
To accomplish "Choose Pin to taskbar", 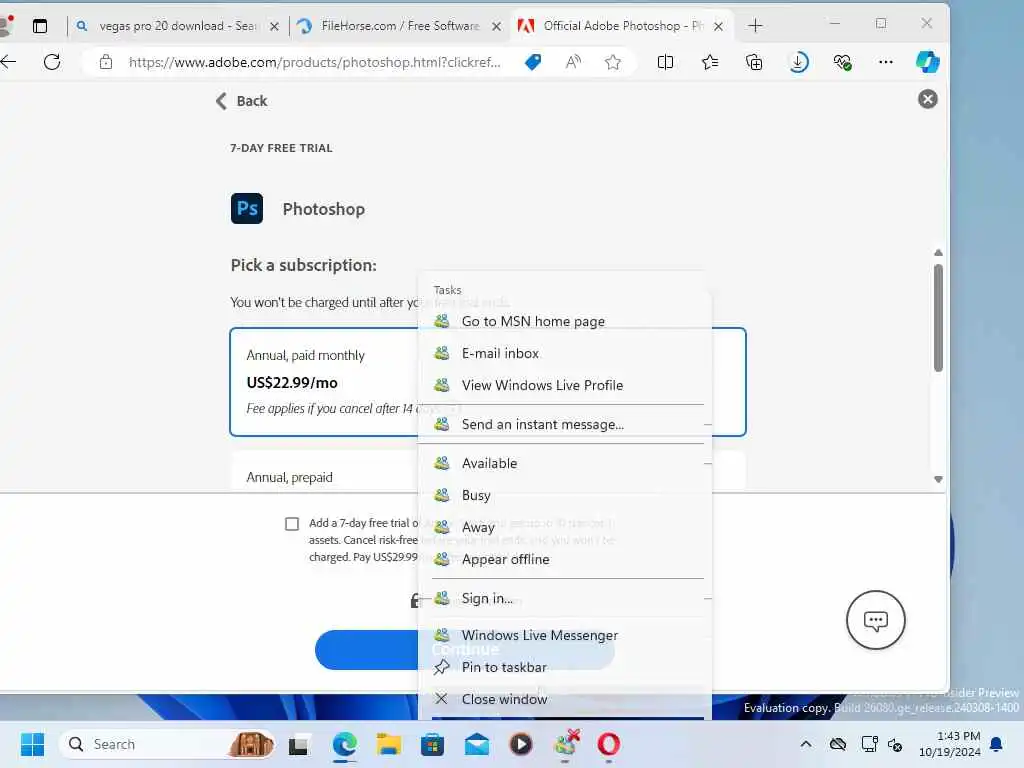I will coord(564,667).
